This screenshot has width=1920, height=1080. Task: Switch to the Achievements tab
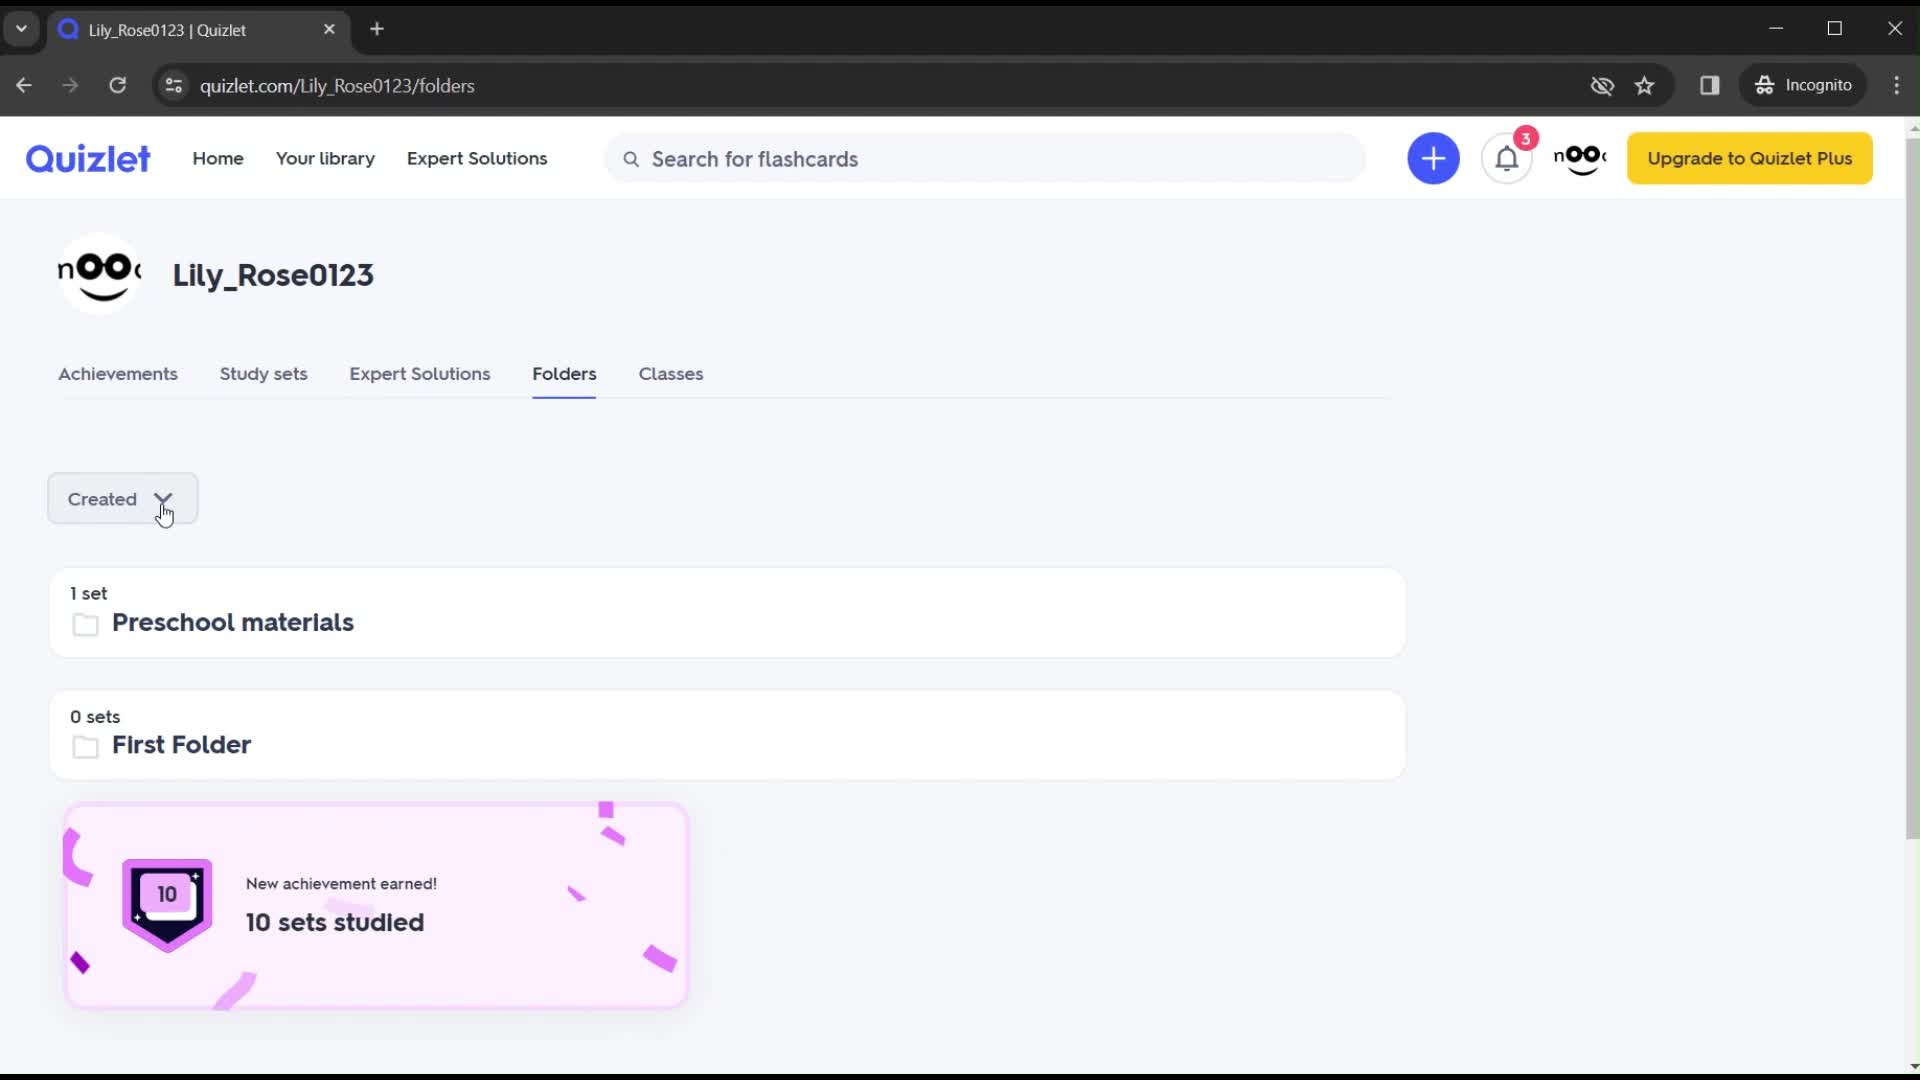[x=118, y=373]
